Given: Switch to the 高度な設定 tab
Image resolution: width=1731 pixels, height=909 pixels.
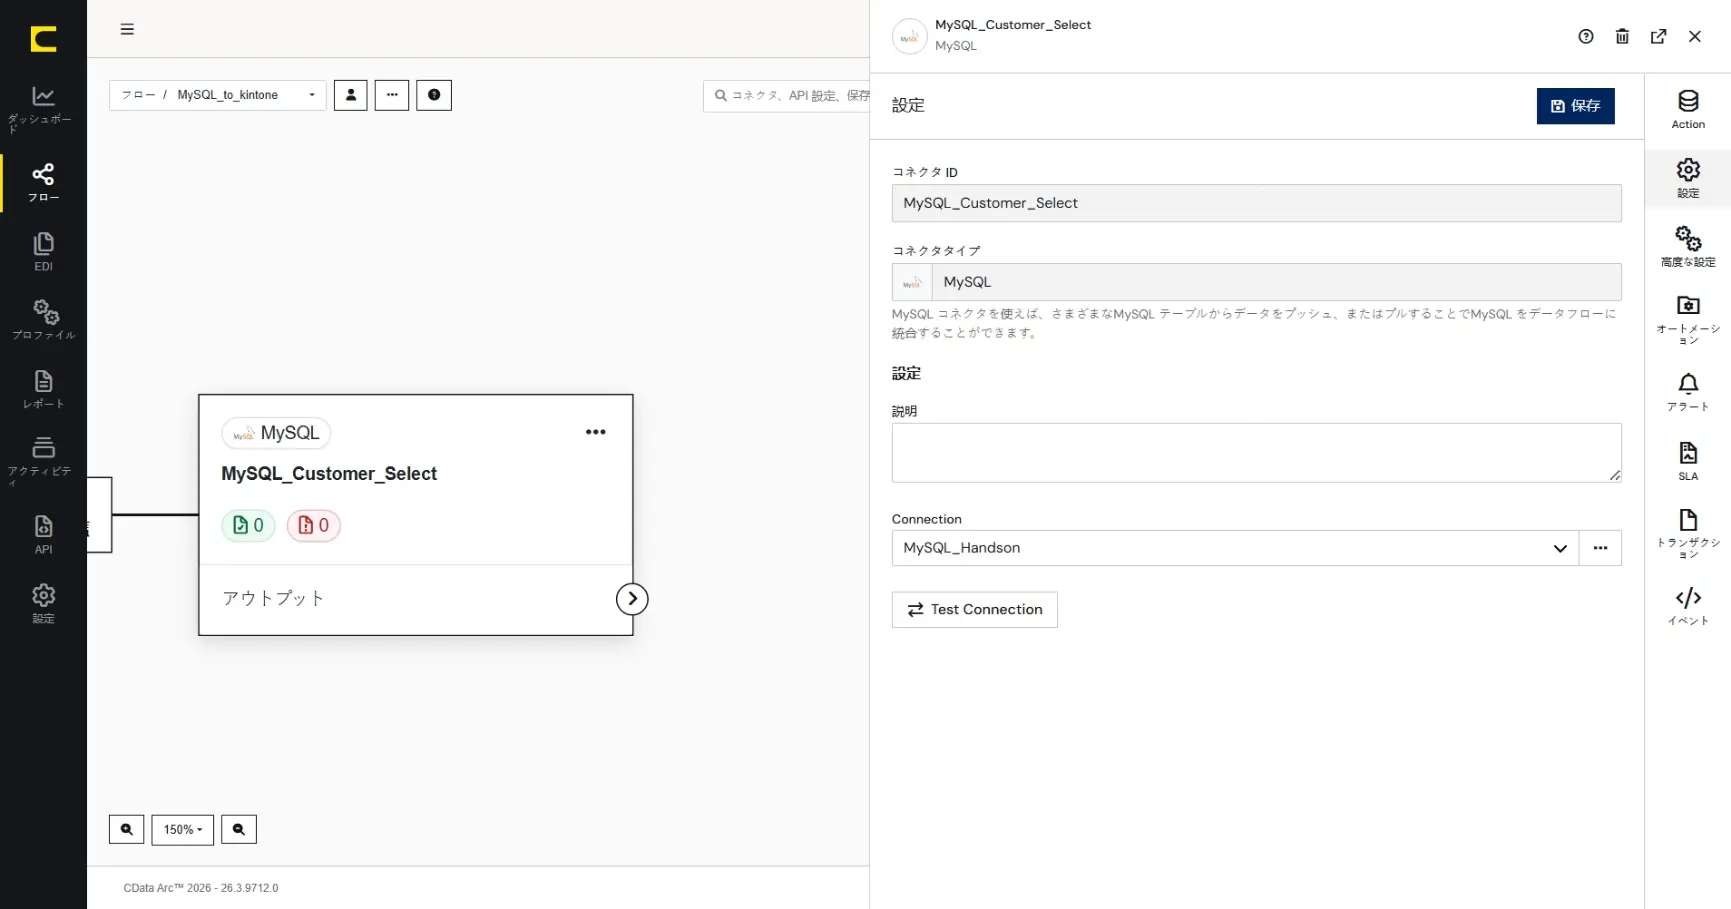Looking at the screenshot, I should click(1688, 247).
